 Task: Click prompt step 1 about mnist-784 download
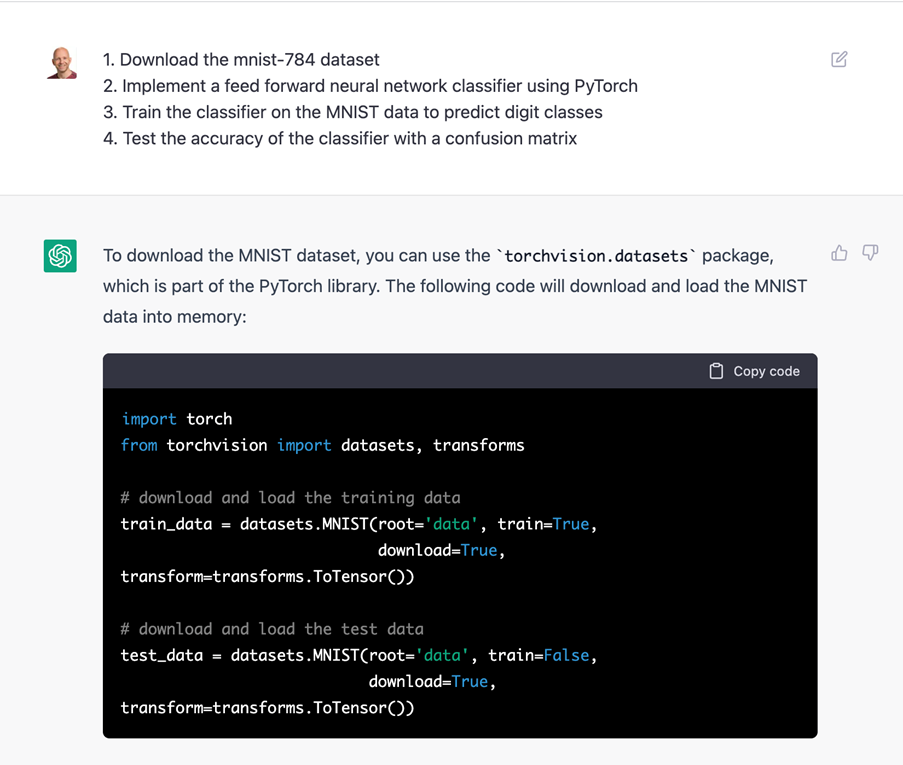(x=241, y=60)
